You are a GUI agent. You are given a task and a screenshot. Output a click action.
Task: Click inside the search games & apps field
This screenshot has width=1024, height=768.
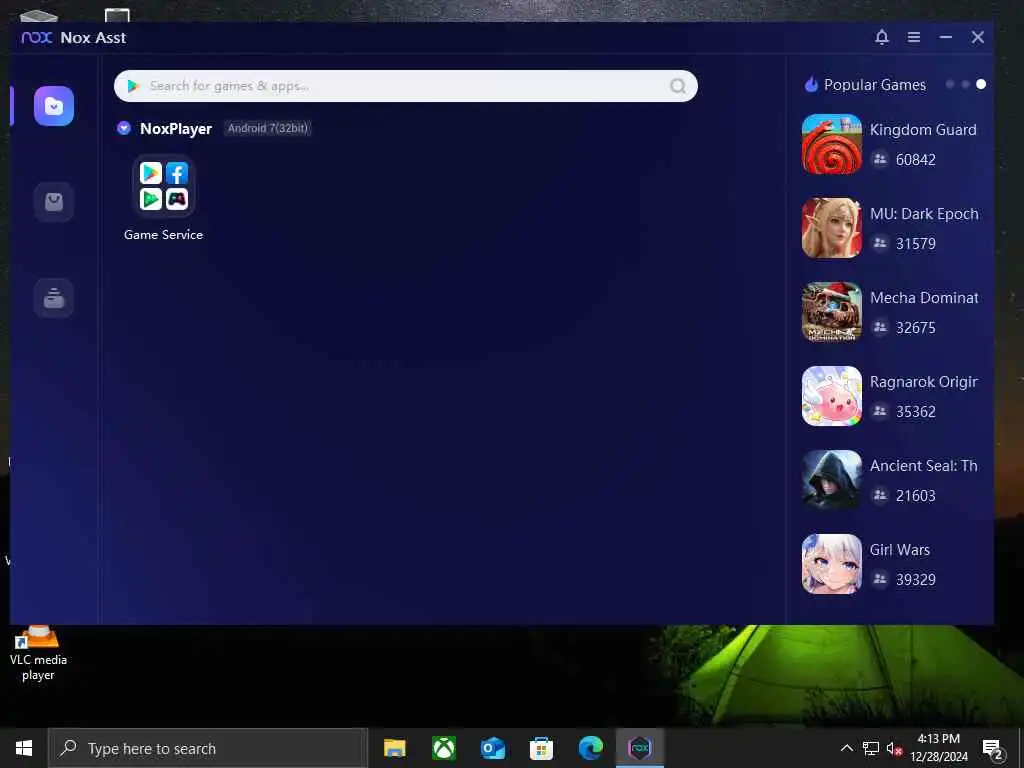point(406,86)
